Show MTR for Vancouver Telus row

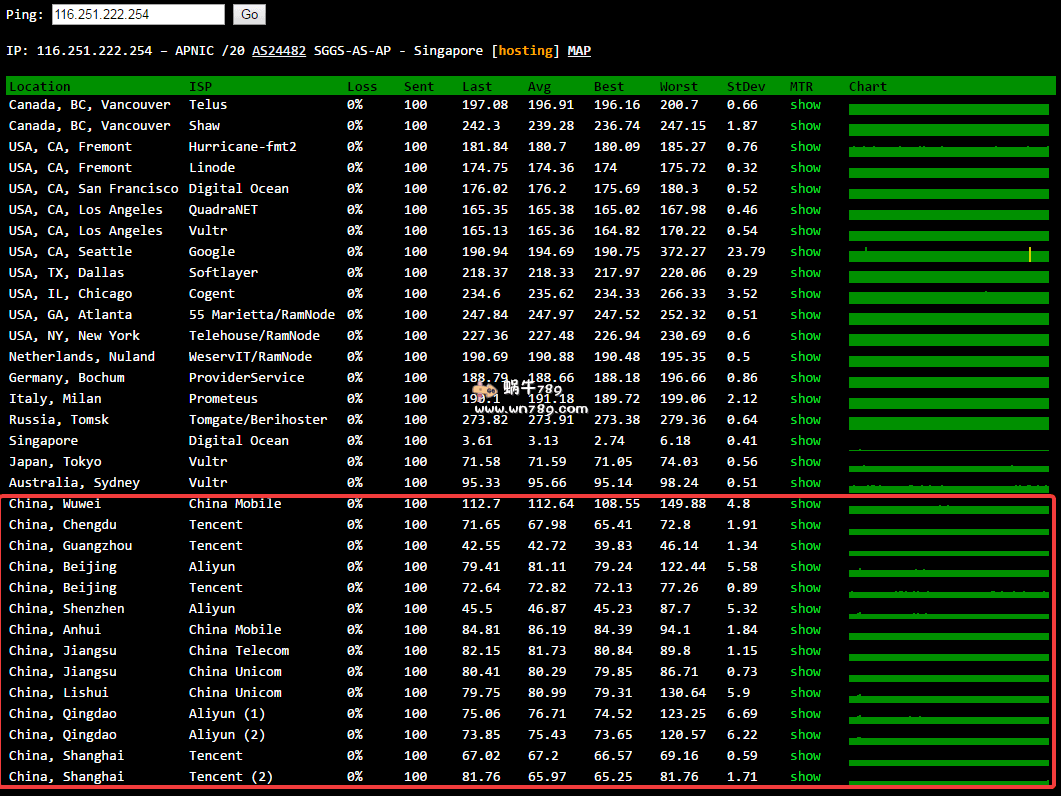pyautogui.click(x=805, y=105)
